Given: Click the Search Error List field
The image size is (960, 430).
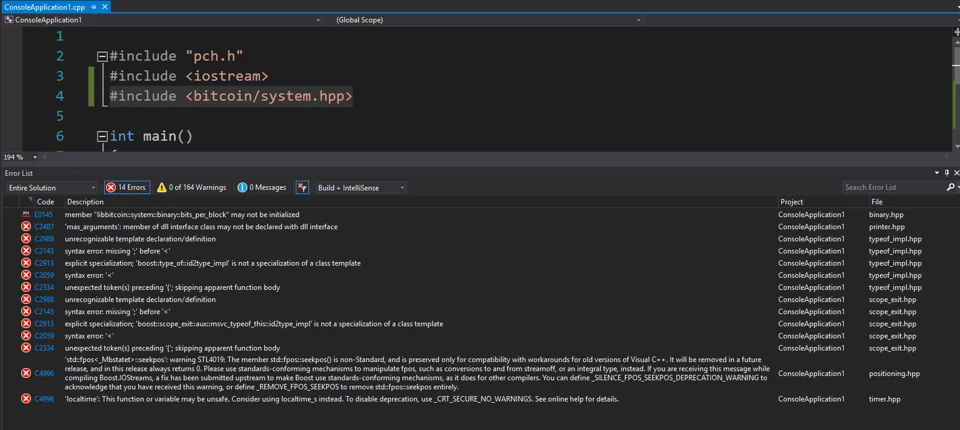Looking at the screenshot, I should 892,187.
